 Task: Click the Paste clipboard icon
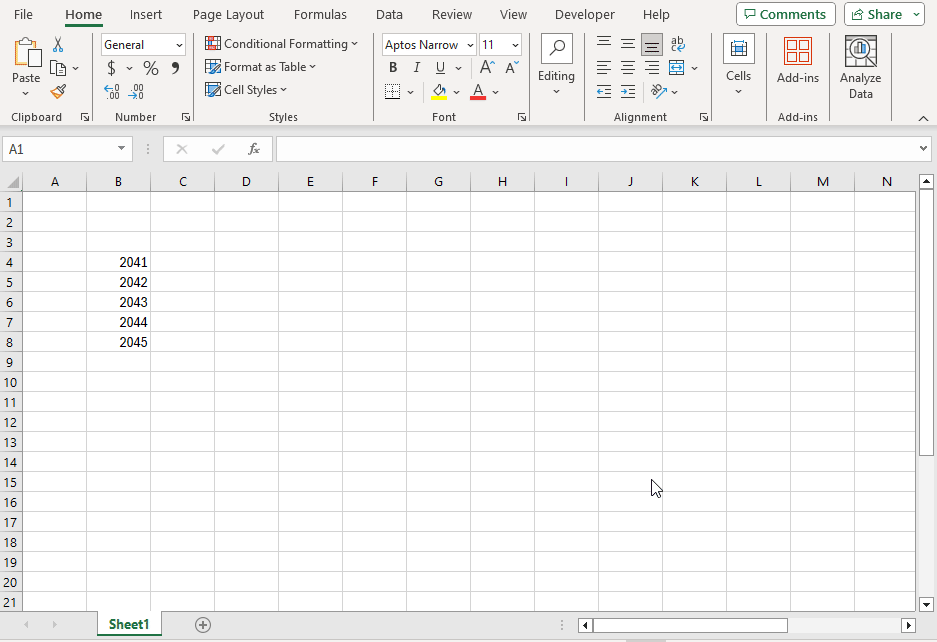[27, 53]
